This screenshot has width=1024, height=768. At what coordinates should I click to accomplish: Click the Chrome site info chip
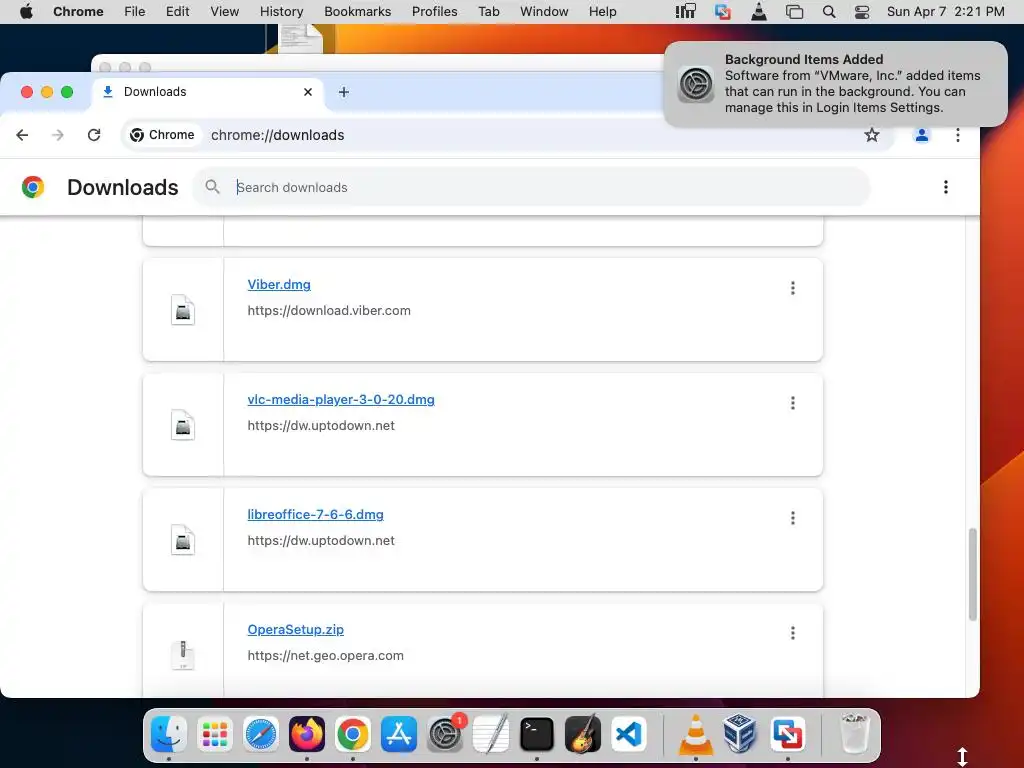click(163, 135)
